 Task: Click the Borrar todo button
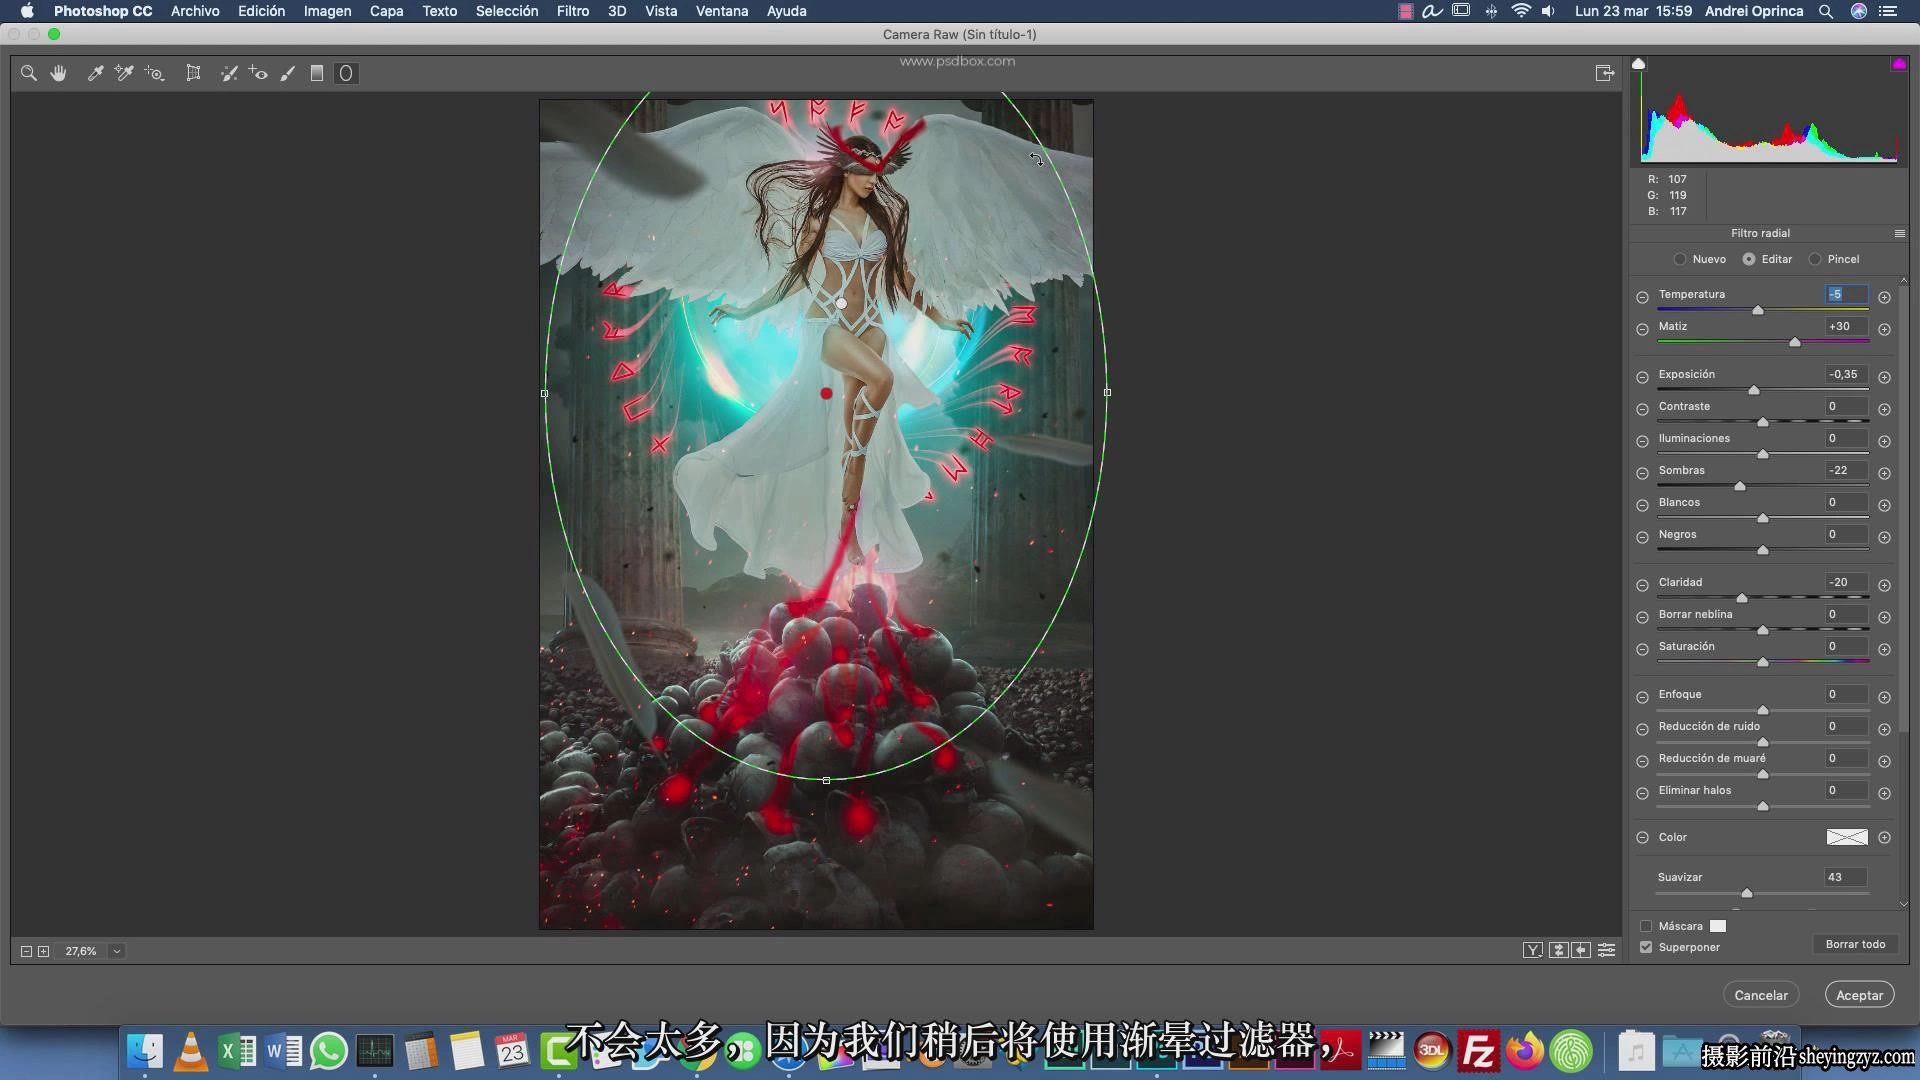pos(1855,944)
